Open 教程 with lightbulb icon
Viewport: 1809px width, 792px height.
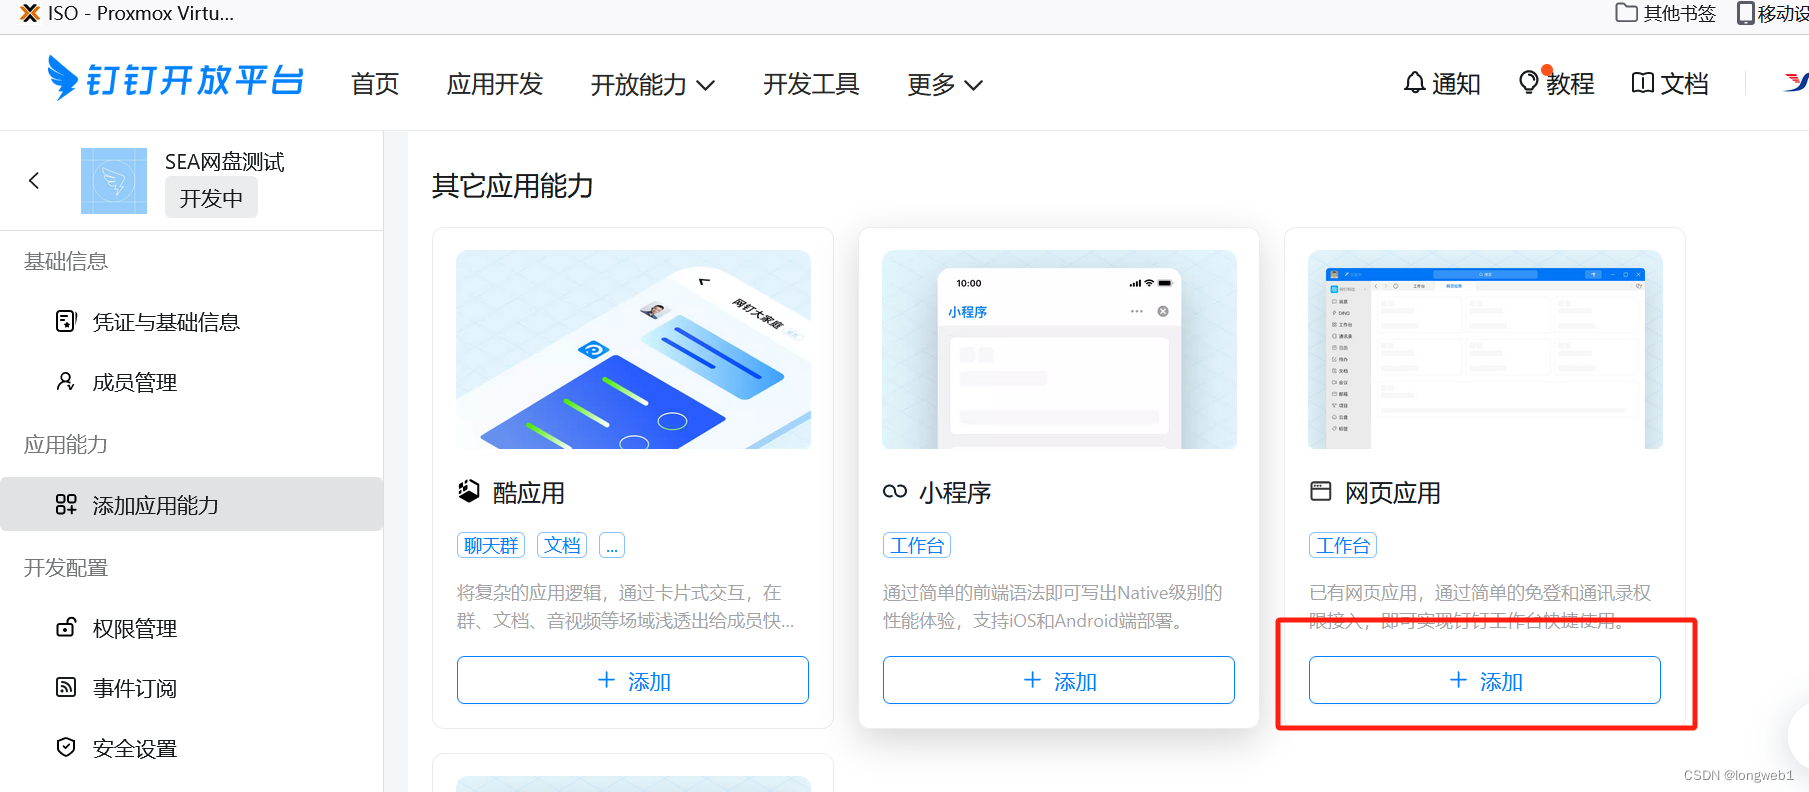(1556, 83)
